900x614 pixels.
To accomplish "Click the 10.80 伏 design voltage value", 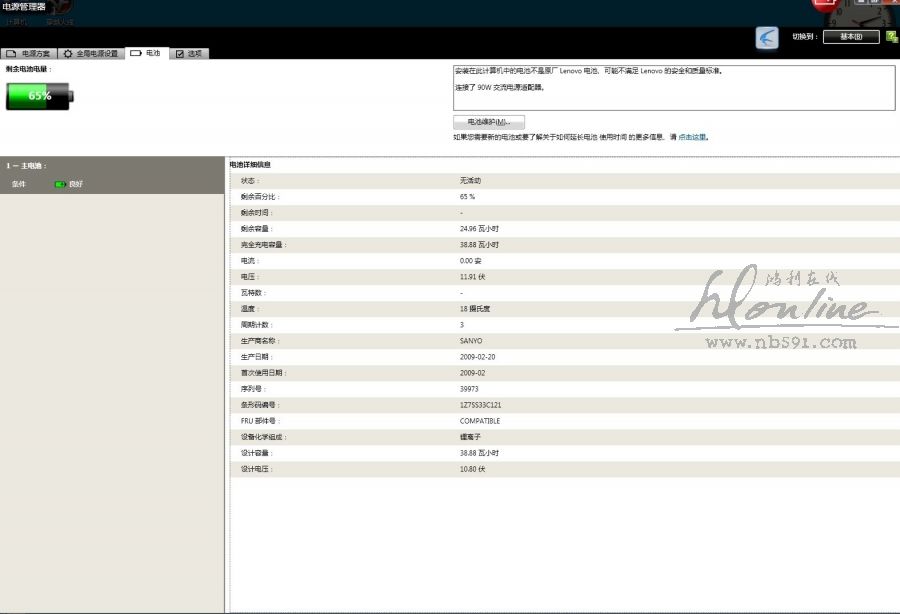I will 472,469.
